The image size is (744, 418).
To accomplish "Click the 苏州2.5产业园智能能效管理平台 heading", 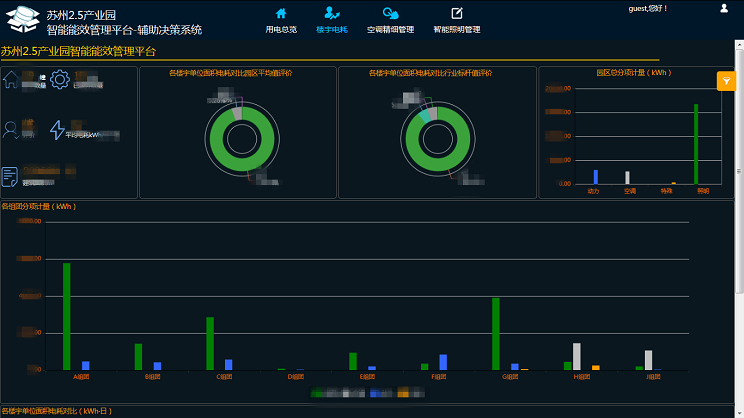I will coord(78,51).
